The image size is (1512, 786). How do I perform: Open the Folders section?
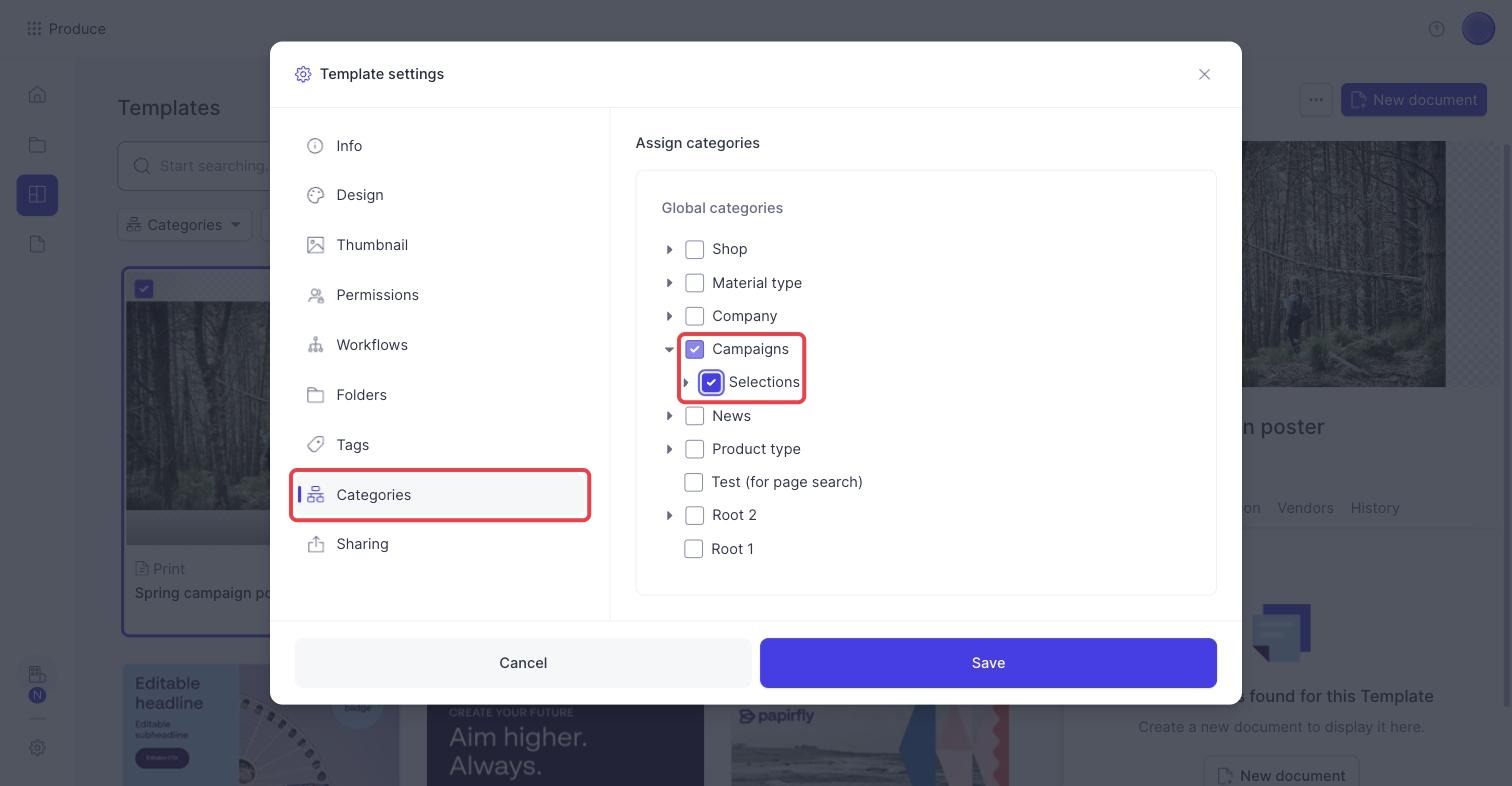[440, 395]
